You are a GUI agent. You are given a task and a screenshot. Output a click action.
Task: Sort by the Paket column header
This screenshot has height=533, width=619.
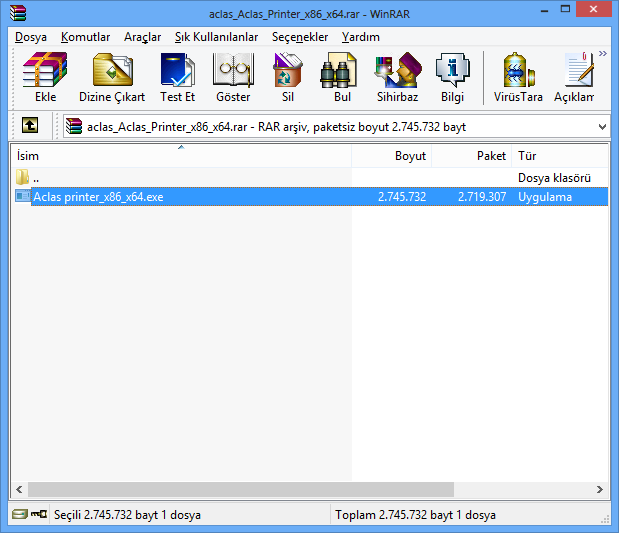tap(472, 156)
